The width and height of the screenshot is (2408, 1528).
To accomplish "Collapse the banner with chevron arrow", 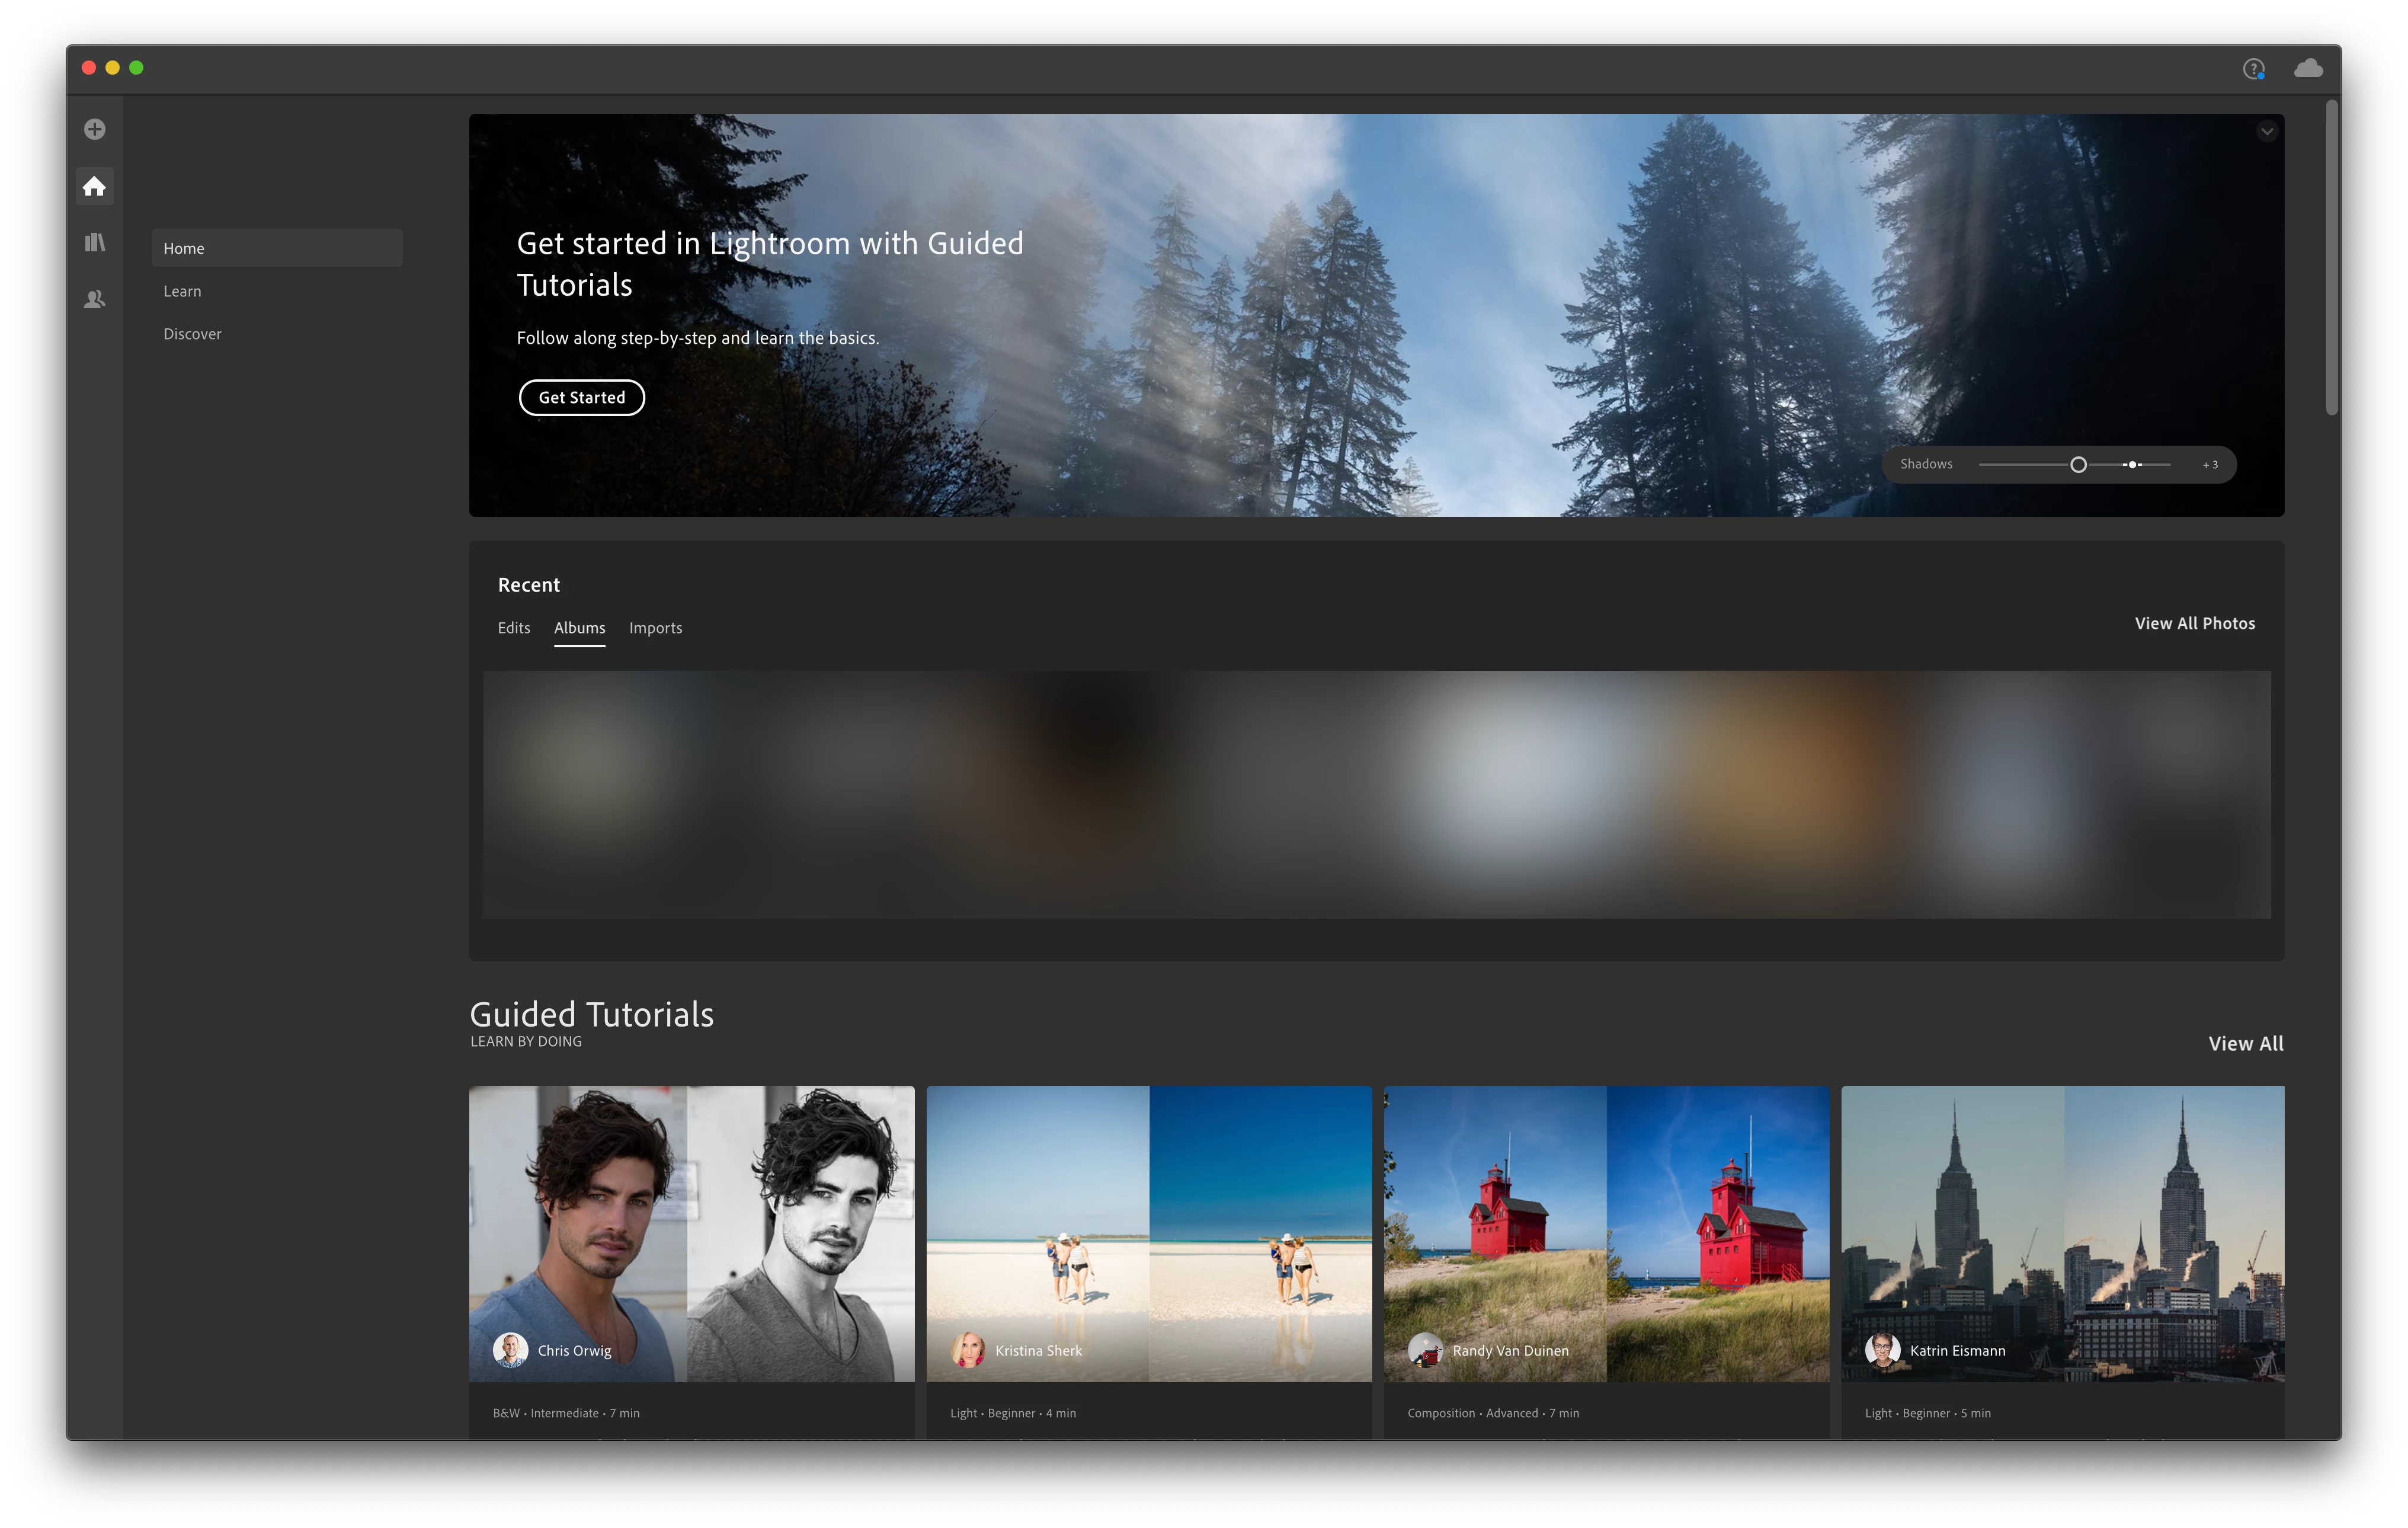I will pyautogui.click(x=2266, y=131).
